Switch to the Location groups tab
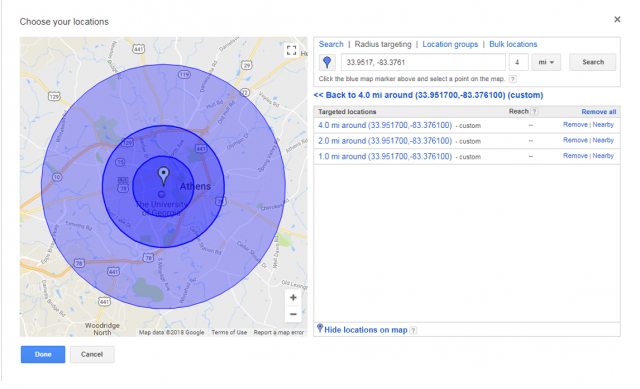Viewport: 640px width, 389px height. coord(450,44)
